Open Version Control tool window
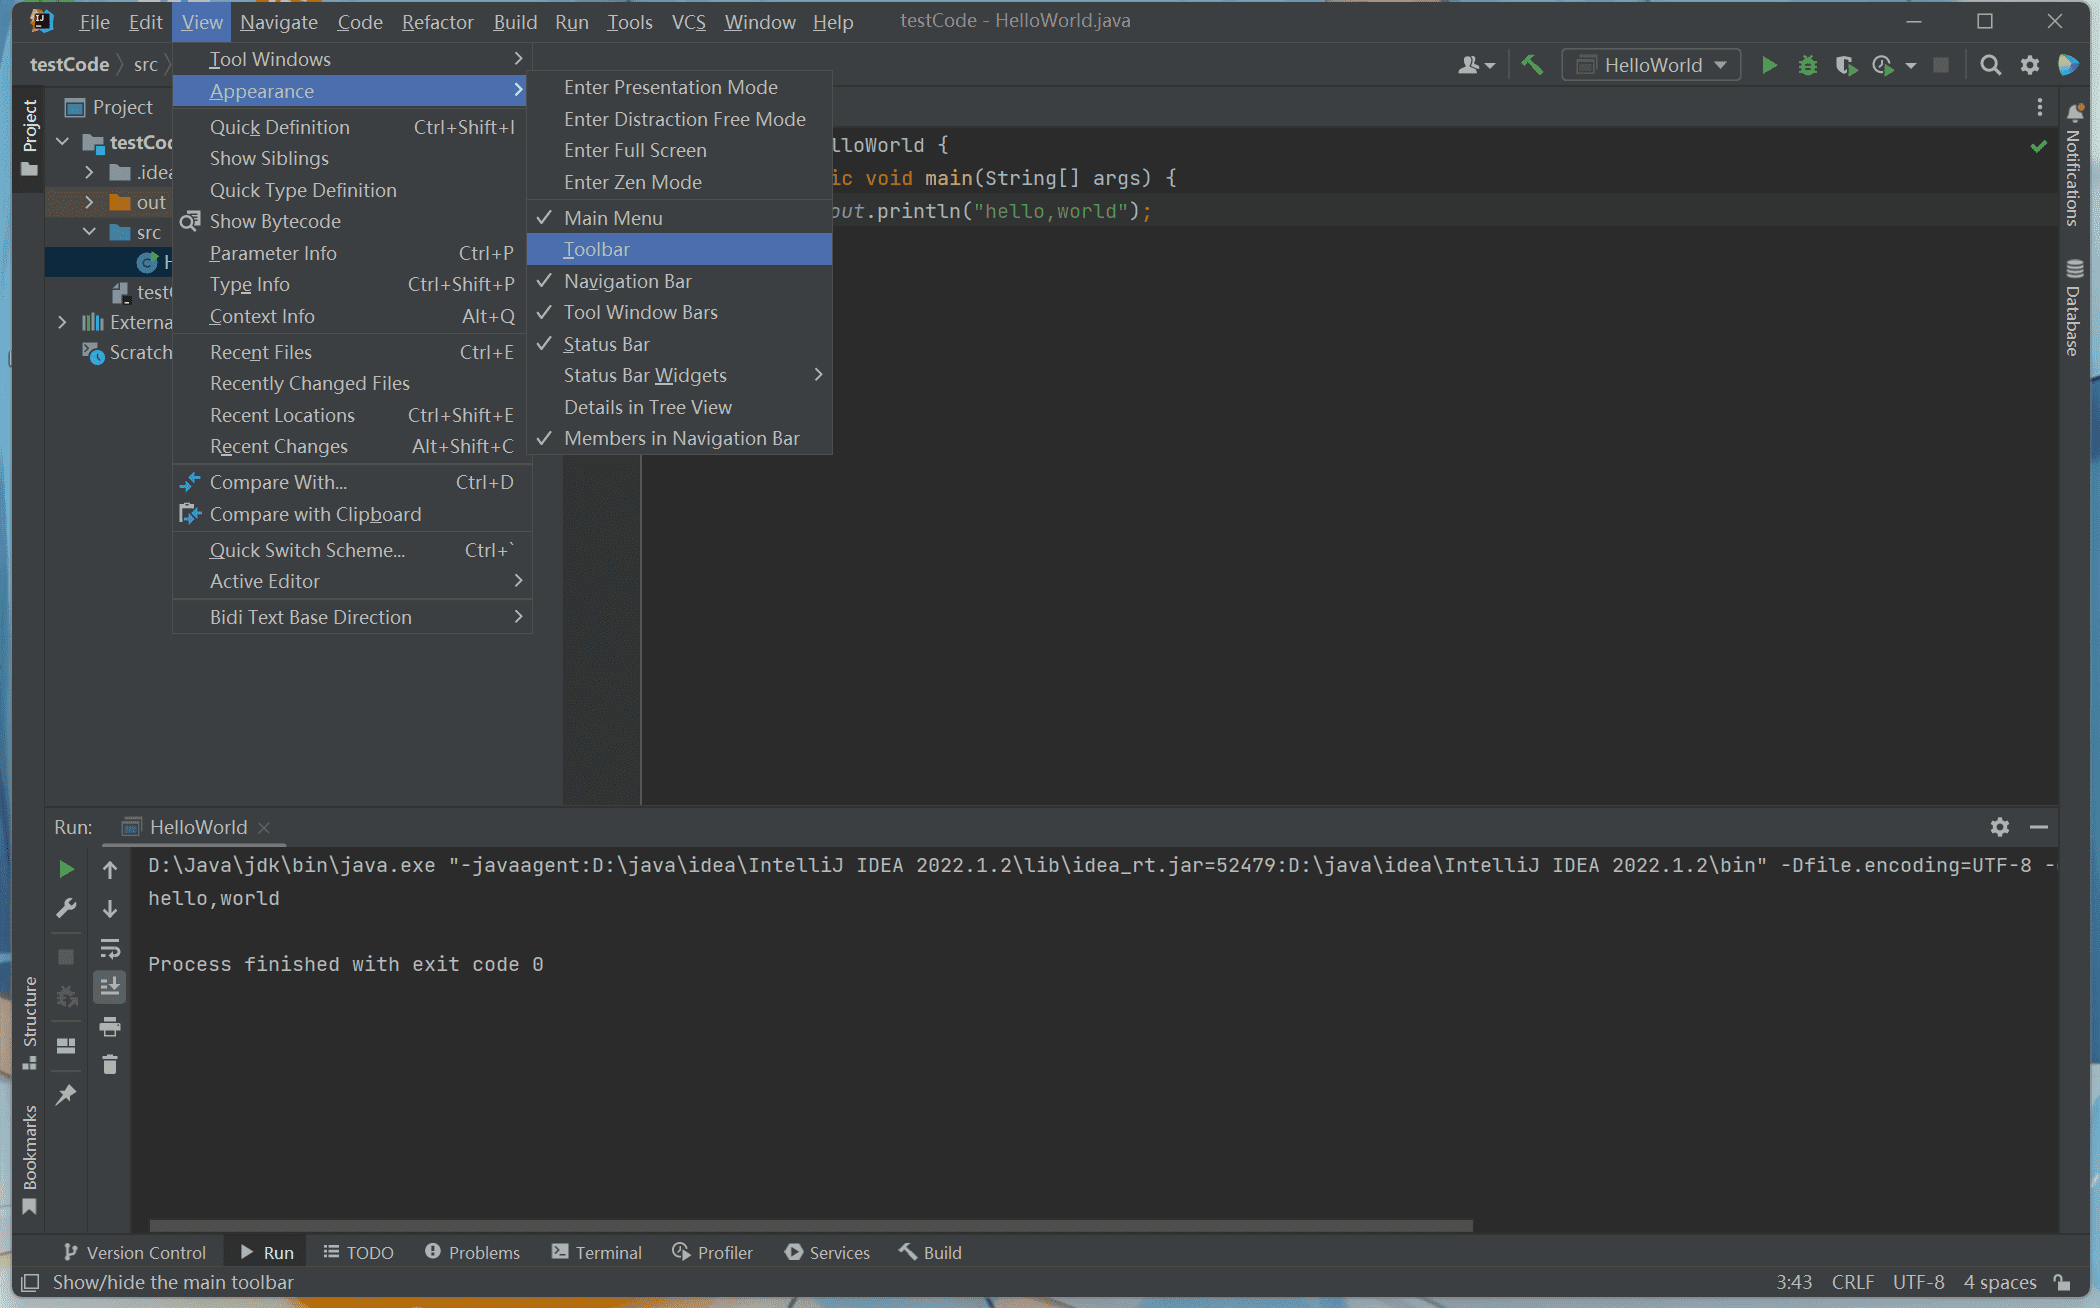 point(135,1252)
